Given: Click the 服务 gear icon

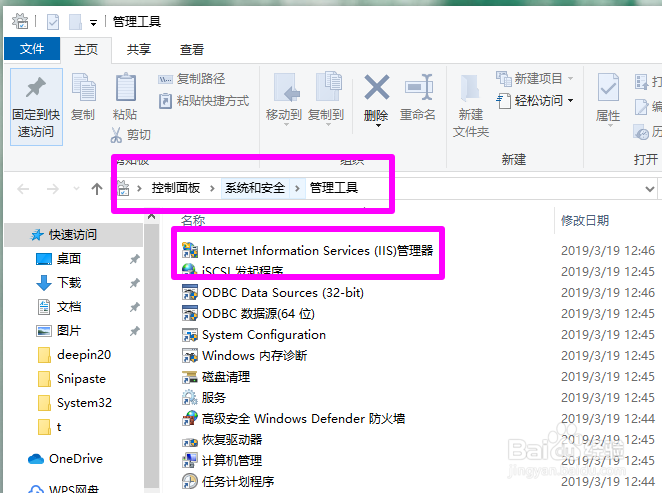Looking at the screenshot, I should 190,398.
